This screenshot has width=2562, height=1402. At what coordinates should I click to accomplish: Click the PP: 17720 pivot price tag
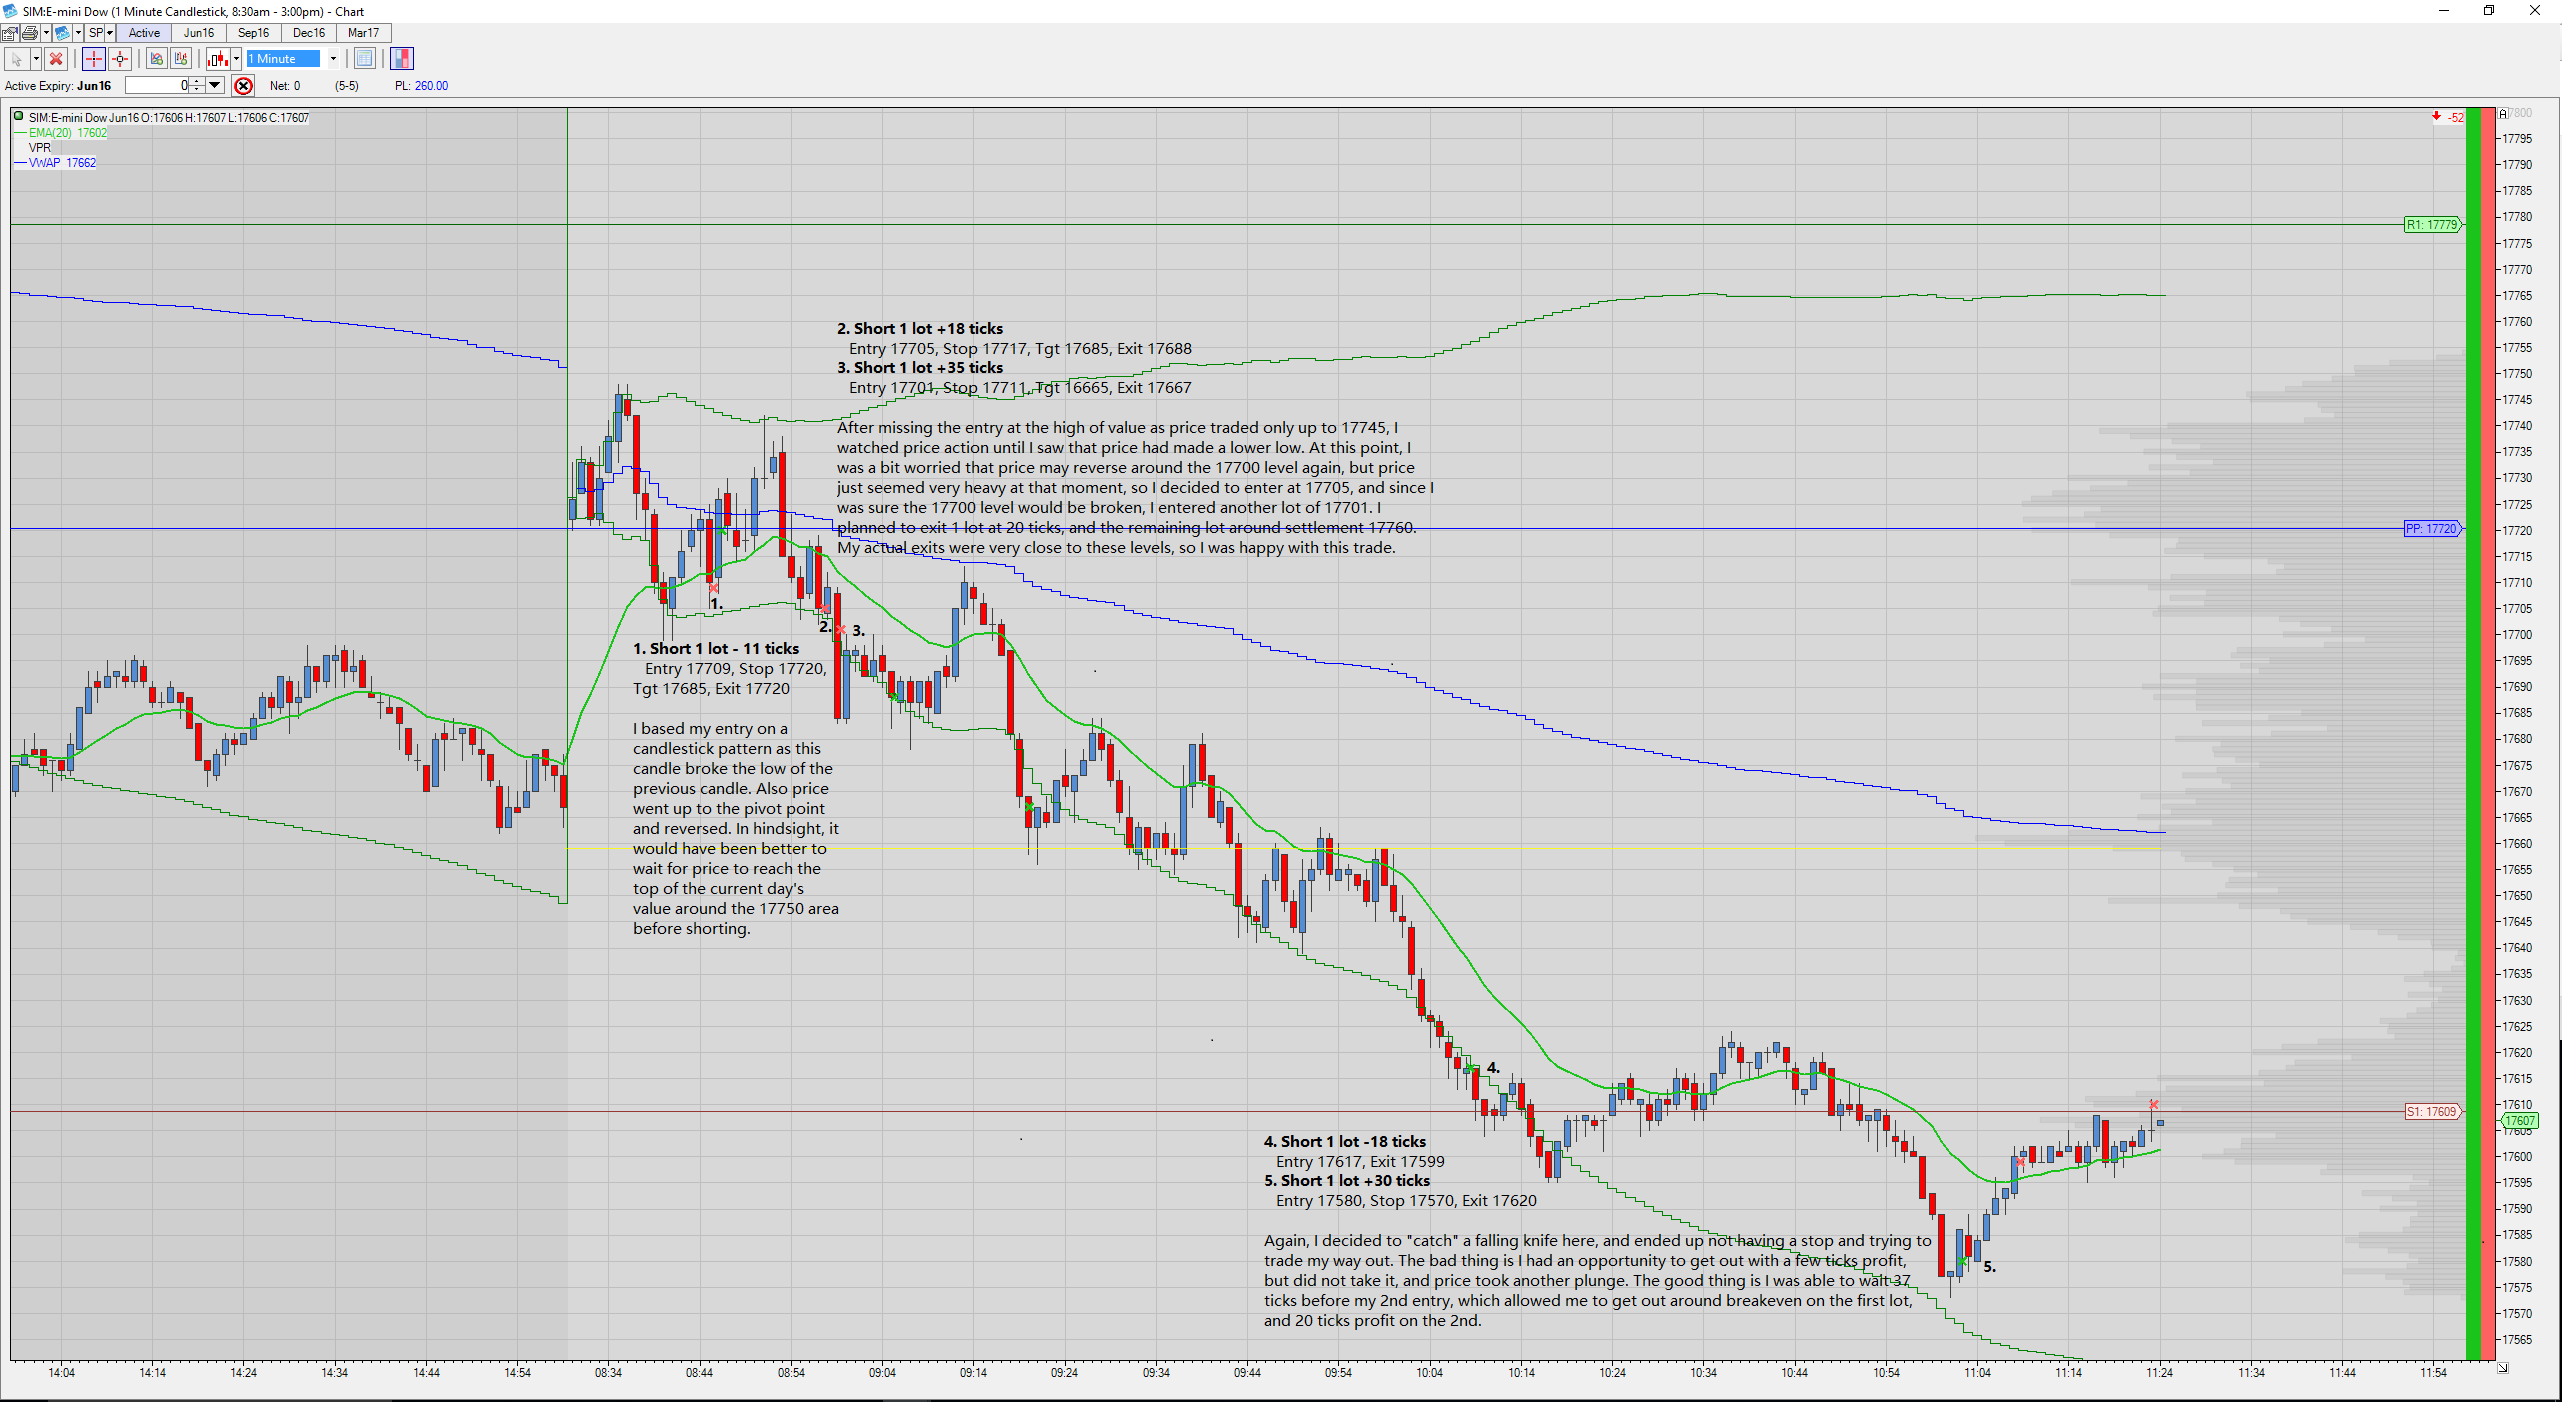click(2432, 529)
